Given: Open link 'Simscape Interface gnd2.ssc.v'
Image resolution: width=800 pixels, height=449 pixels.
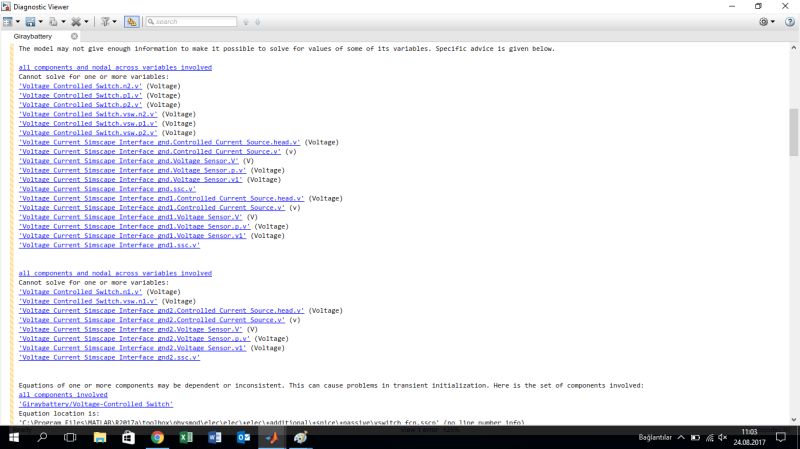Looking at the screenshot, I should click(110, 357).
